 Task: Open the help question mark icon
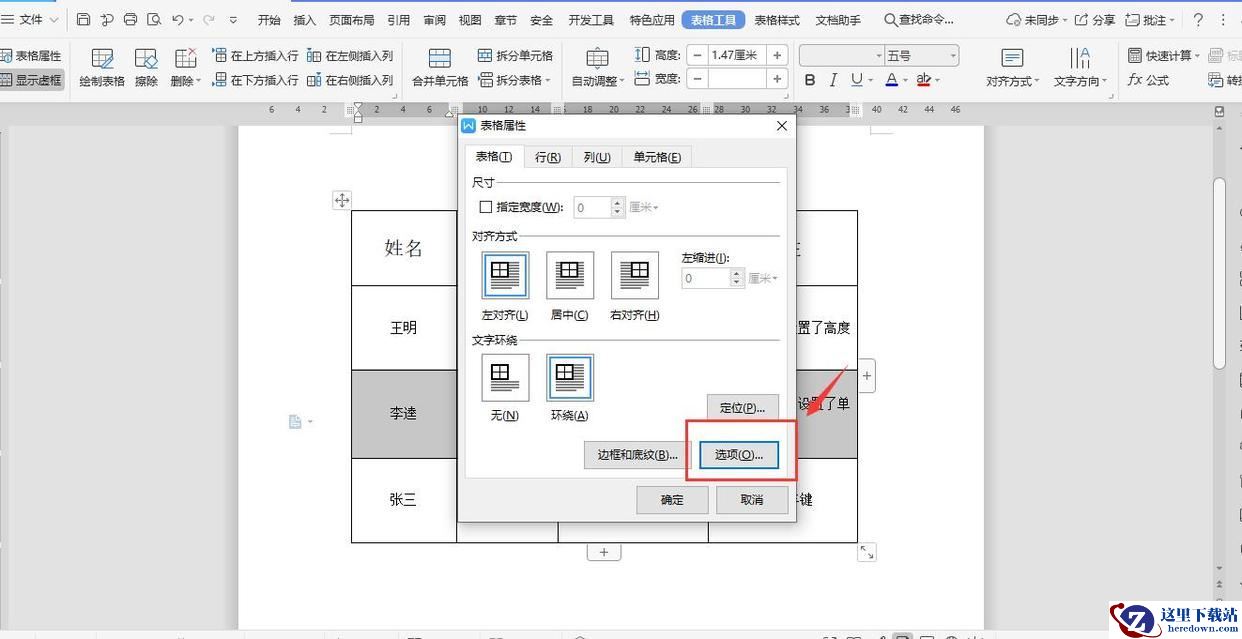click(x=1198, y=20)
